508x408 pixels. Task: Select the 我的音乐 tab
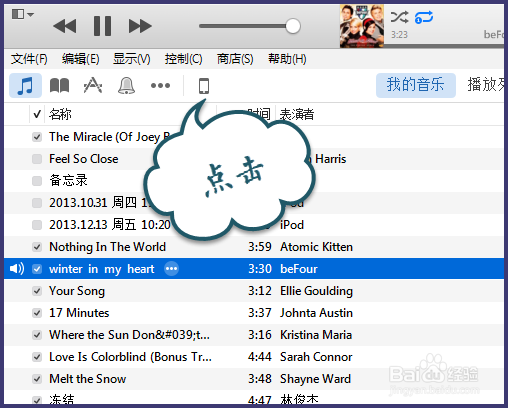416,85
